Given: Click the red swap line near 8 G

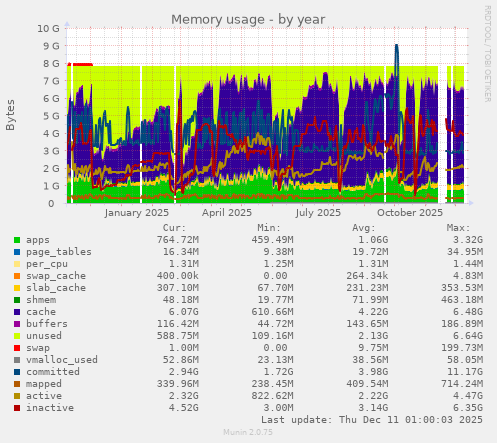Looking at the screenshot, I should [x=80, y=64].
